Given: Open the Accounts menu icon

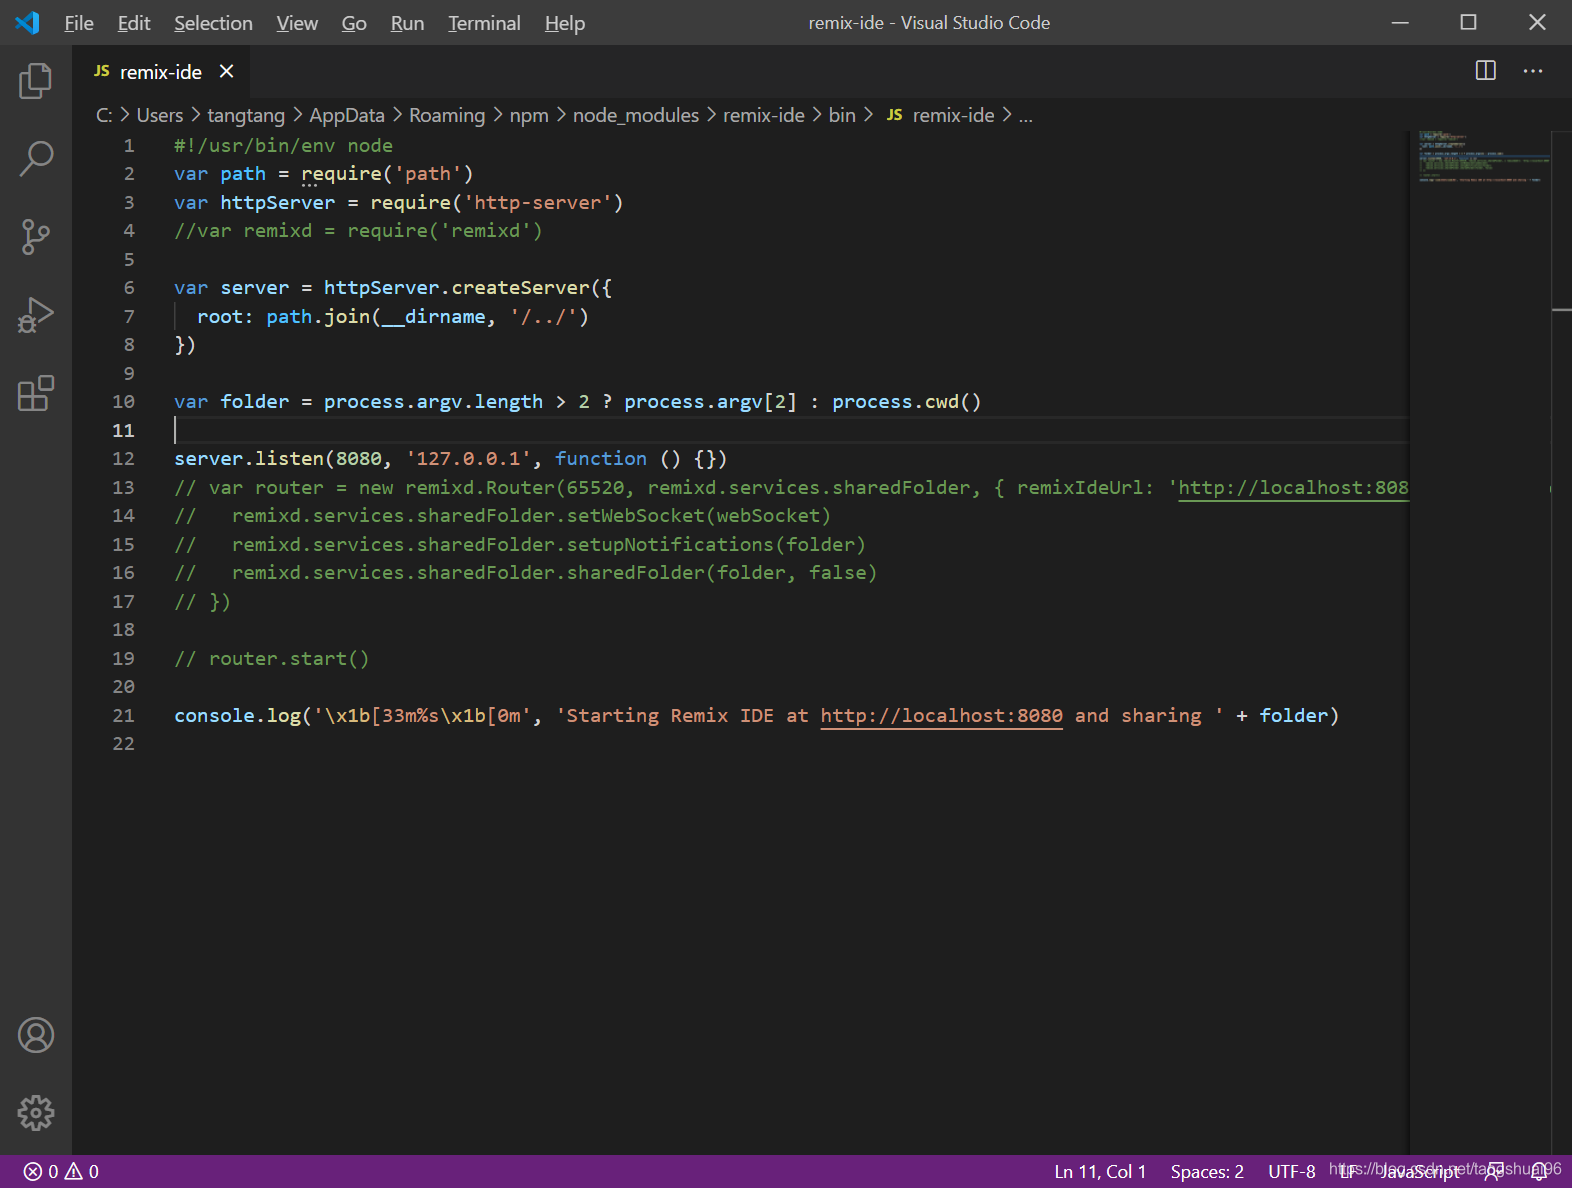Looking at the screenshot, I should coord(36,1035).
